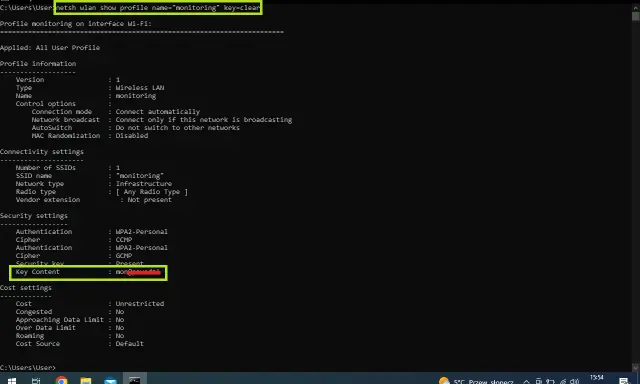
Task: Click the 'CCMP' cipher value
Action: click(124, 240)
